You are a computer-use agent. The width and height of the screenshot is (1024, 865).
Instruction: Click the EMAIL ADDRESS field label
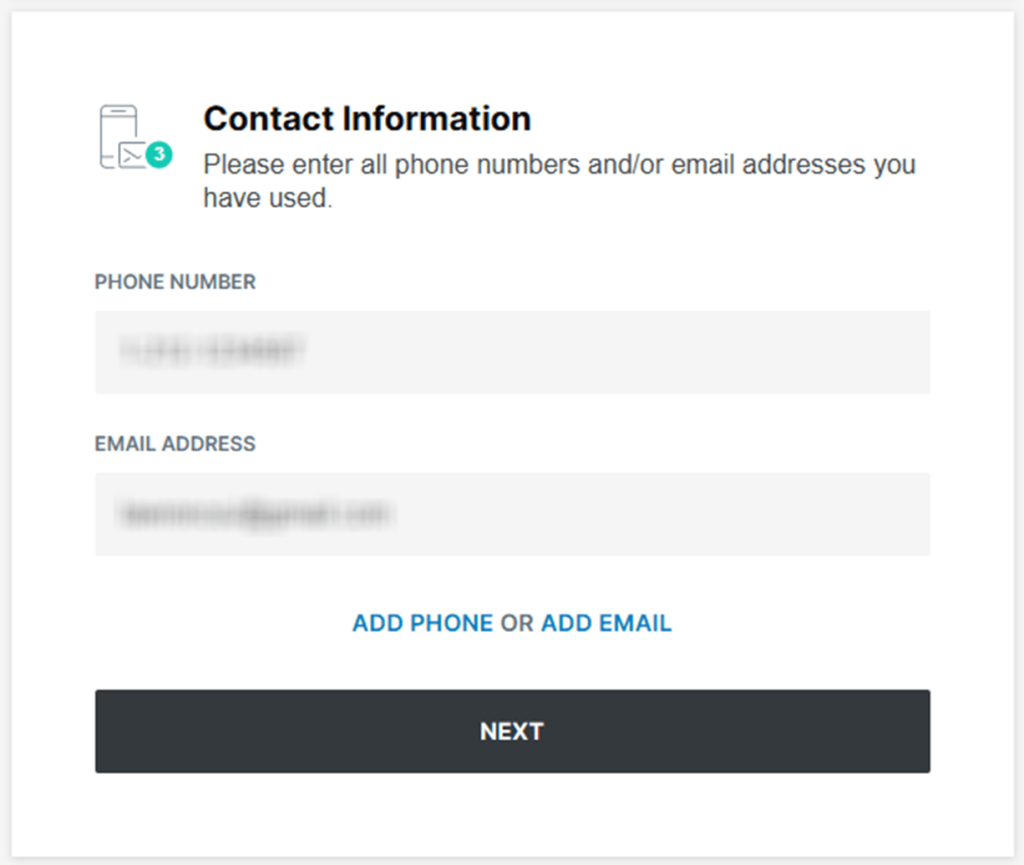pos(175,444)
